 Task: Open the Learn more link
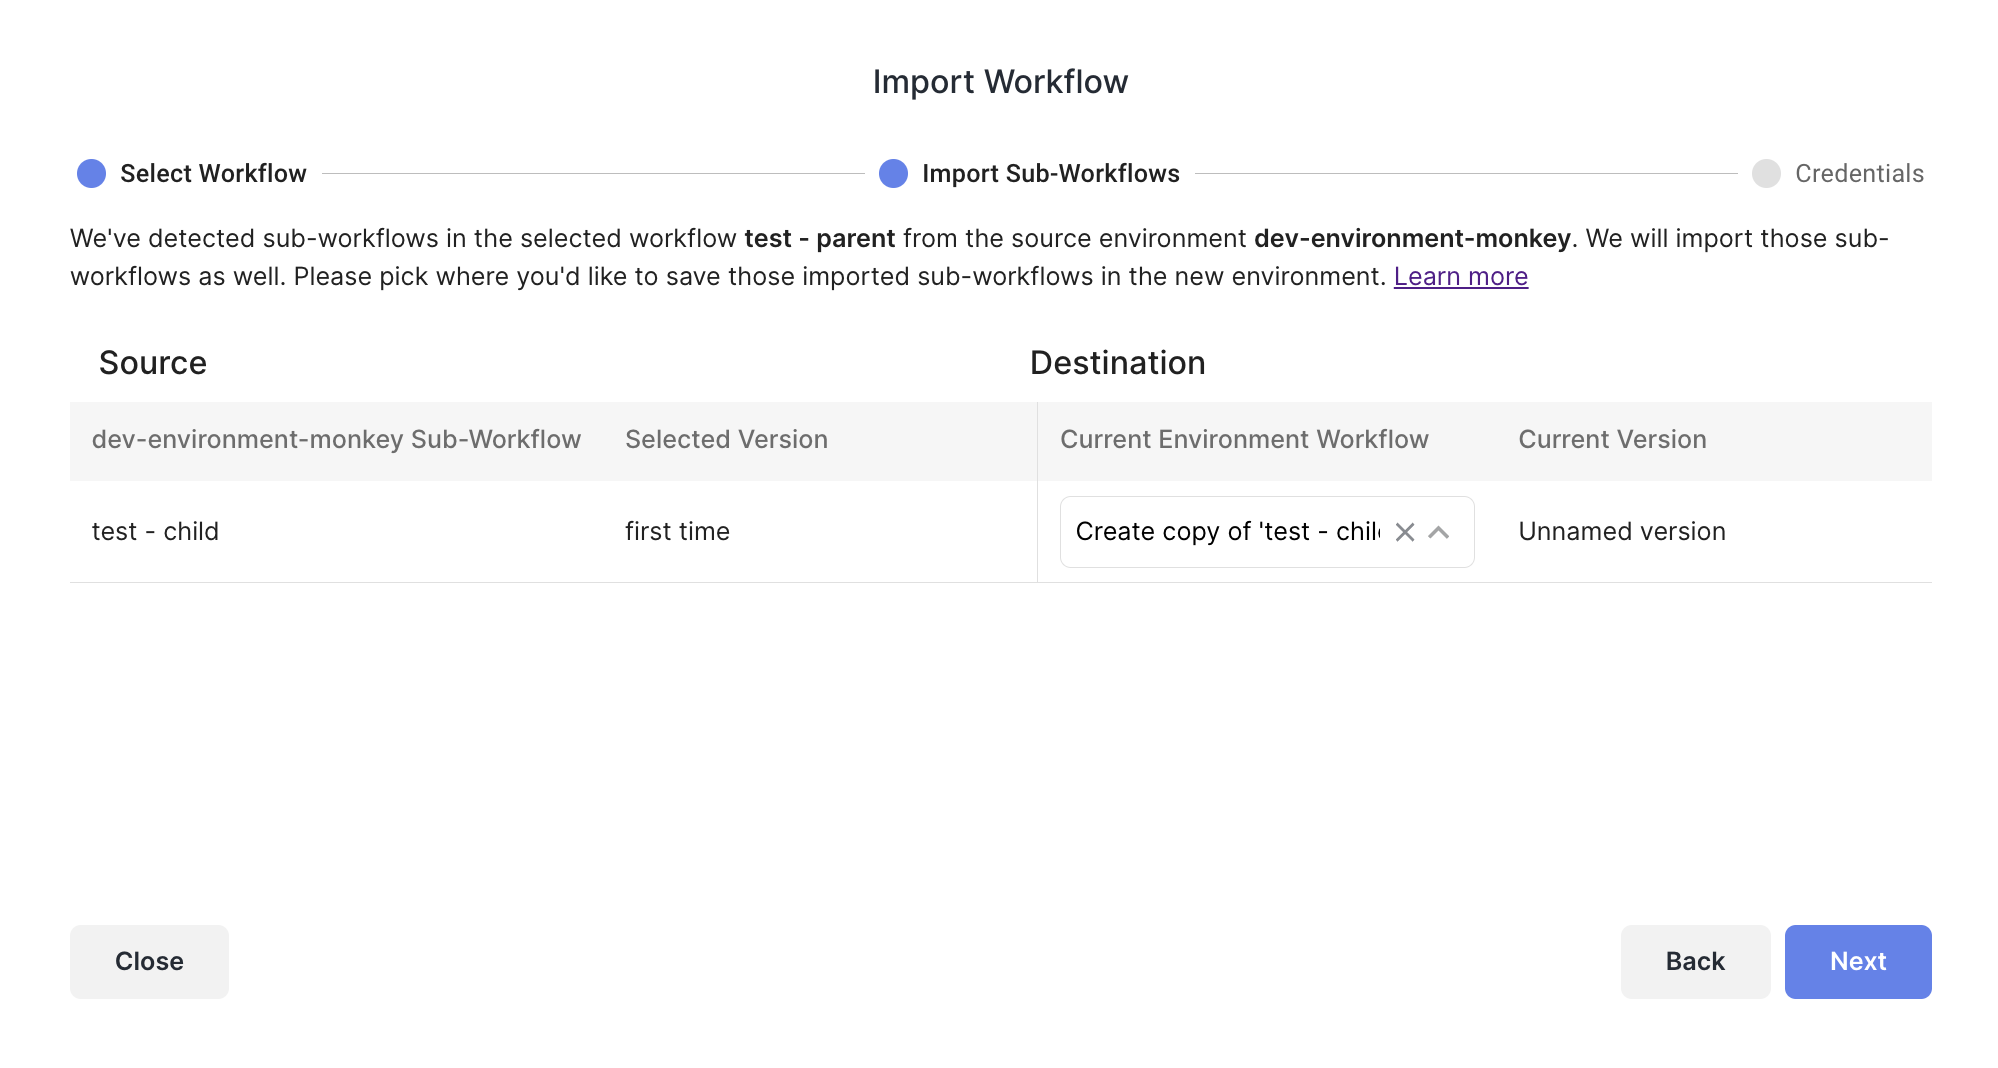tap(1460, 276)
